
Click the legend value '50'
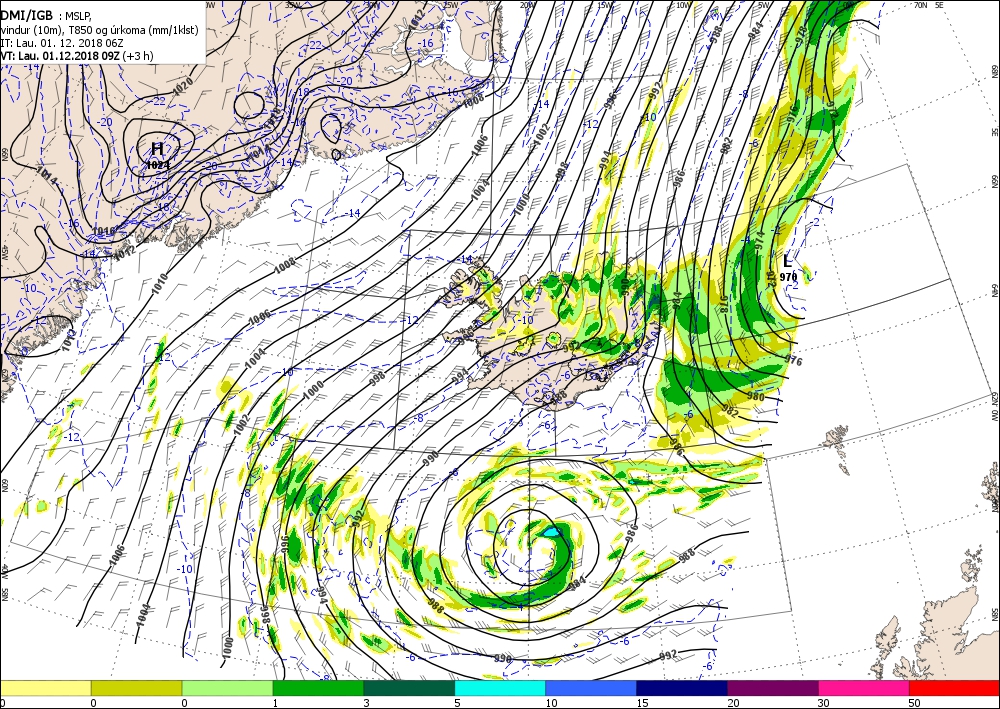coord(915,703)
